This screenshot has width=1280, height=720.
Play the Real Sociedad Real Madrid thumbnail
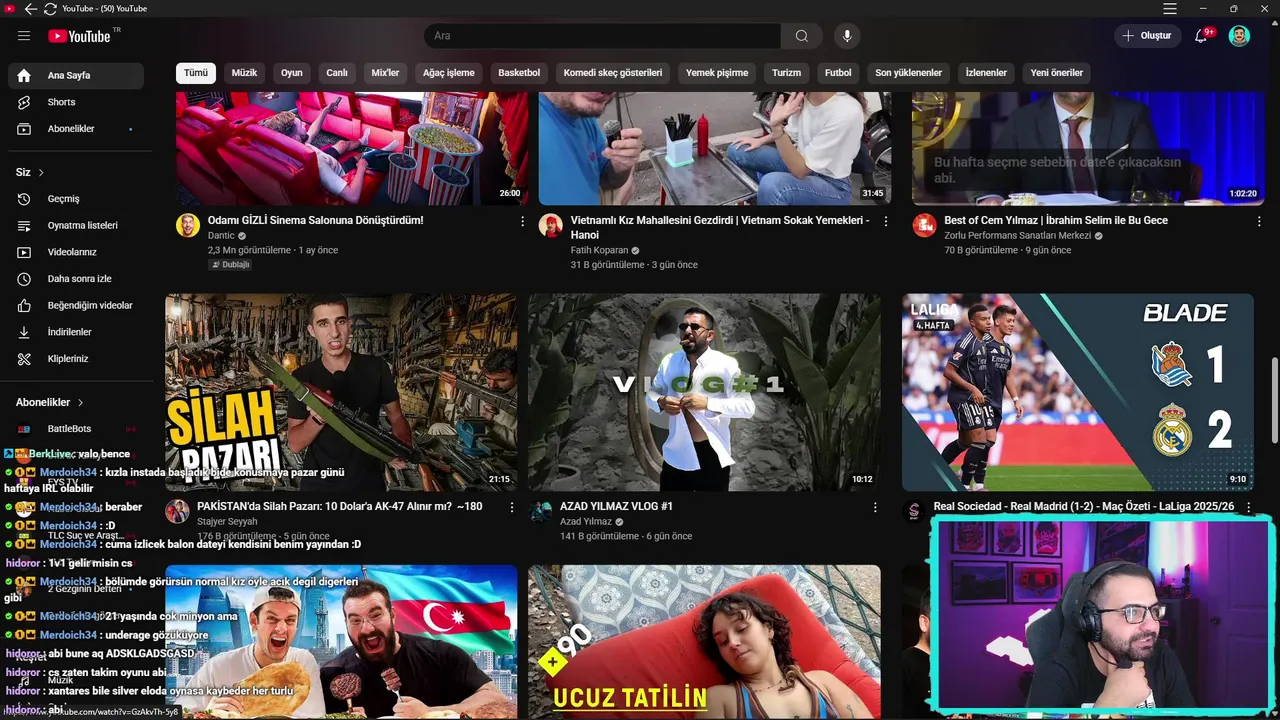[x=1078, y=392]
